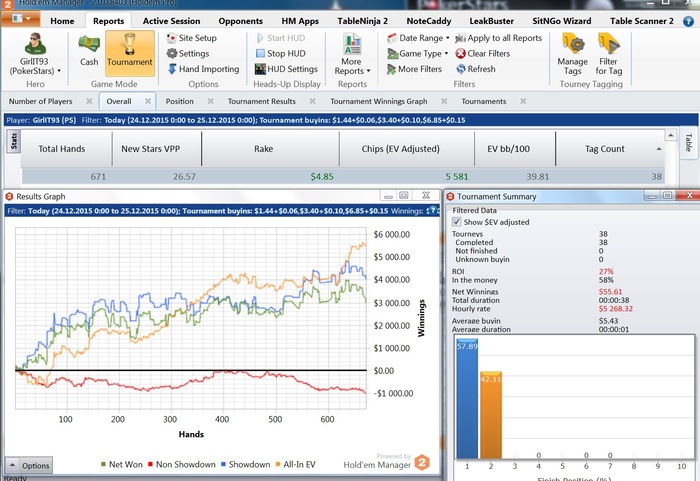
Task: Click the Stats side tab
Action: coord(14,142)
